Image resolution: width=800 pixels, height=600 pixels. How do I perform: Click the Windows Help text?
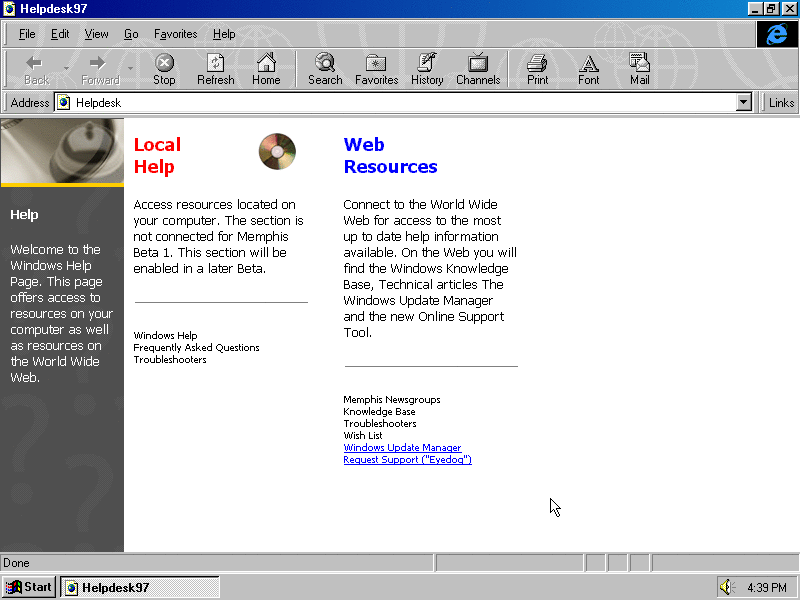tap(165, 335)
